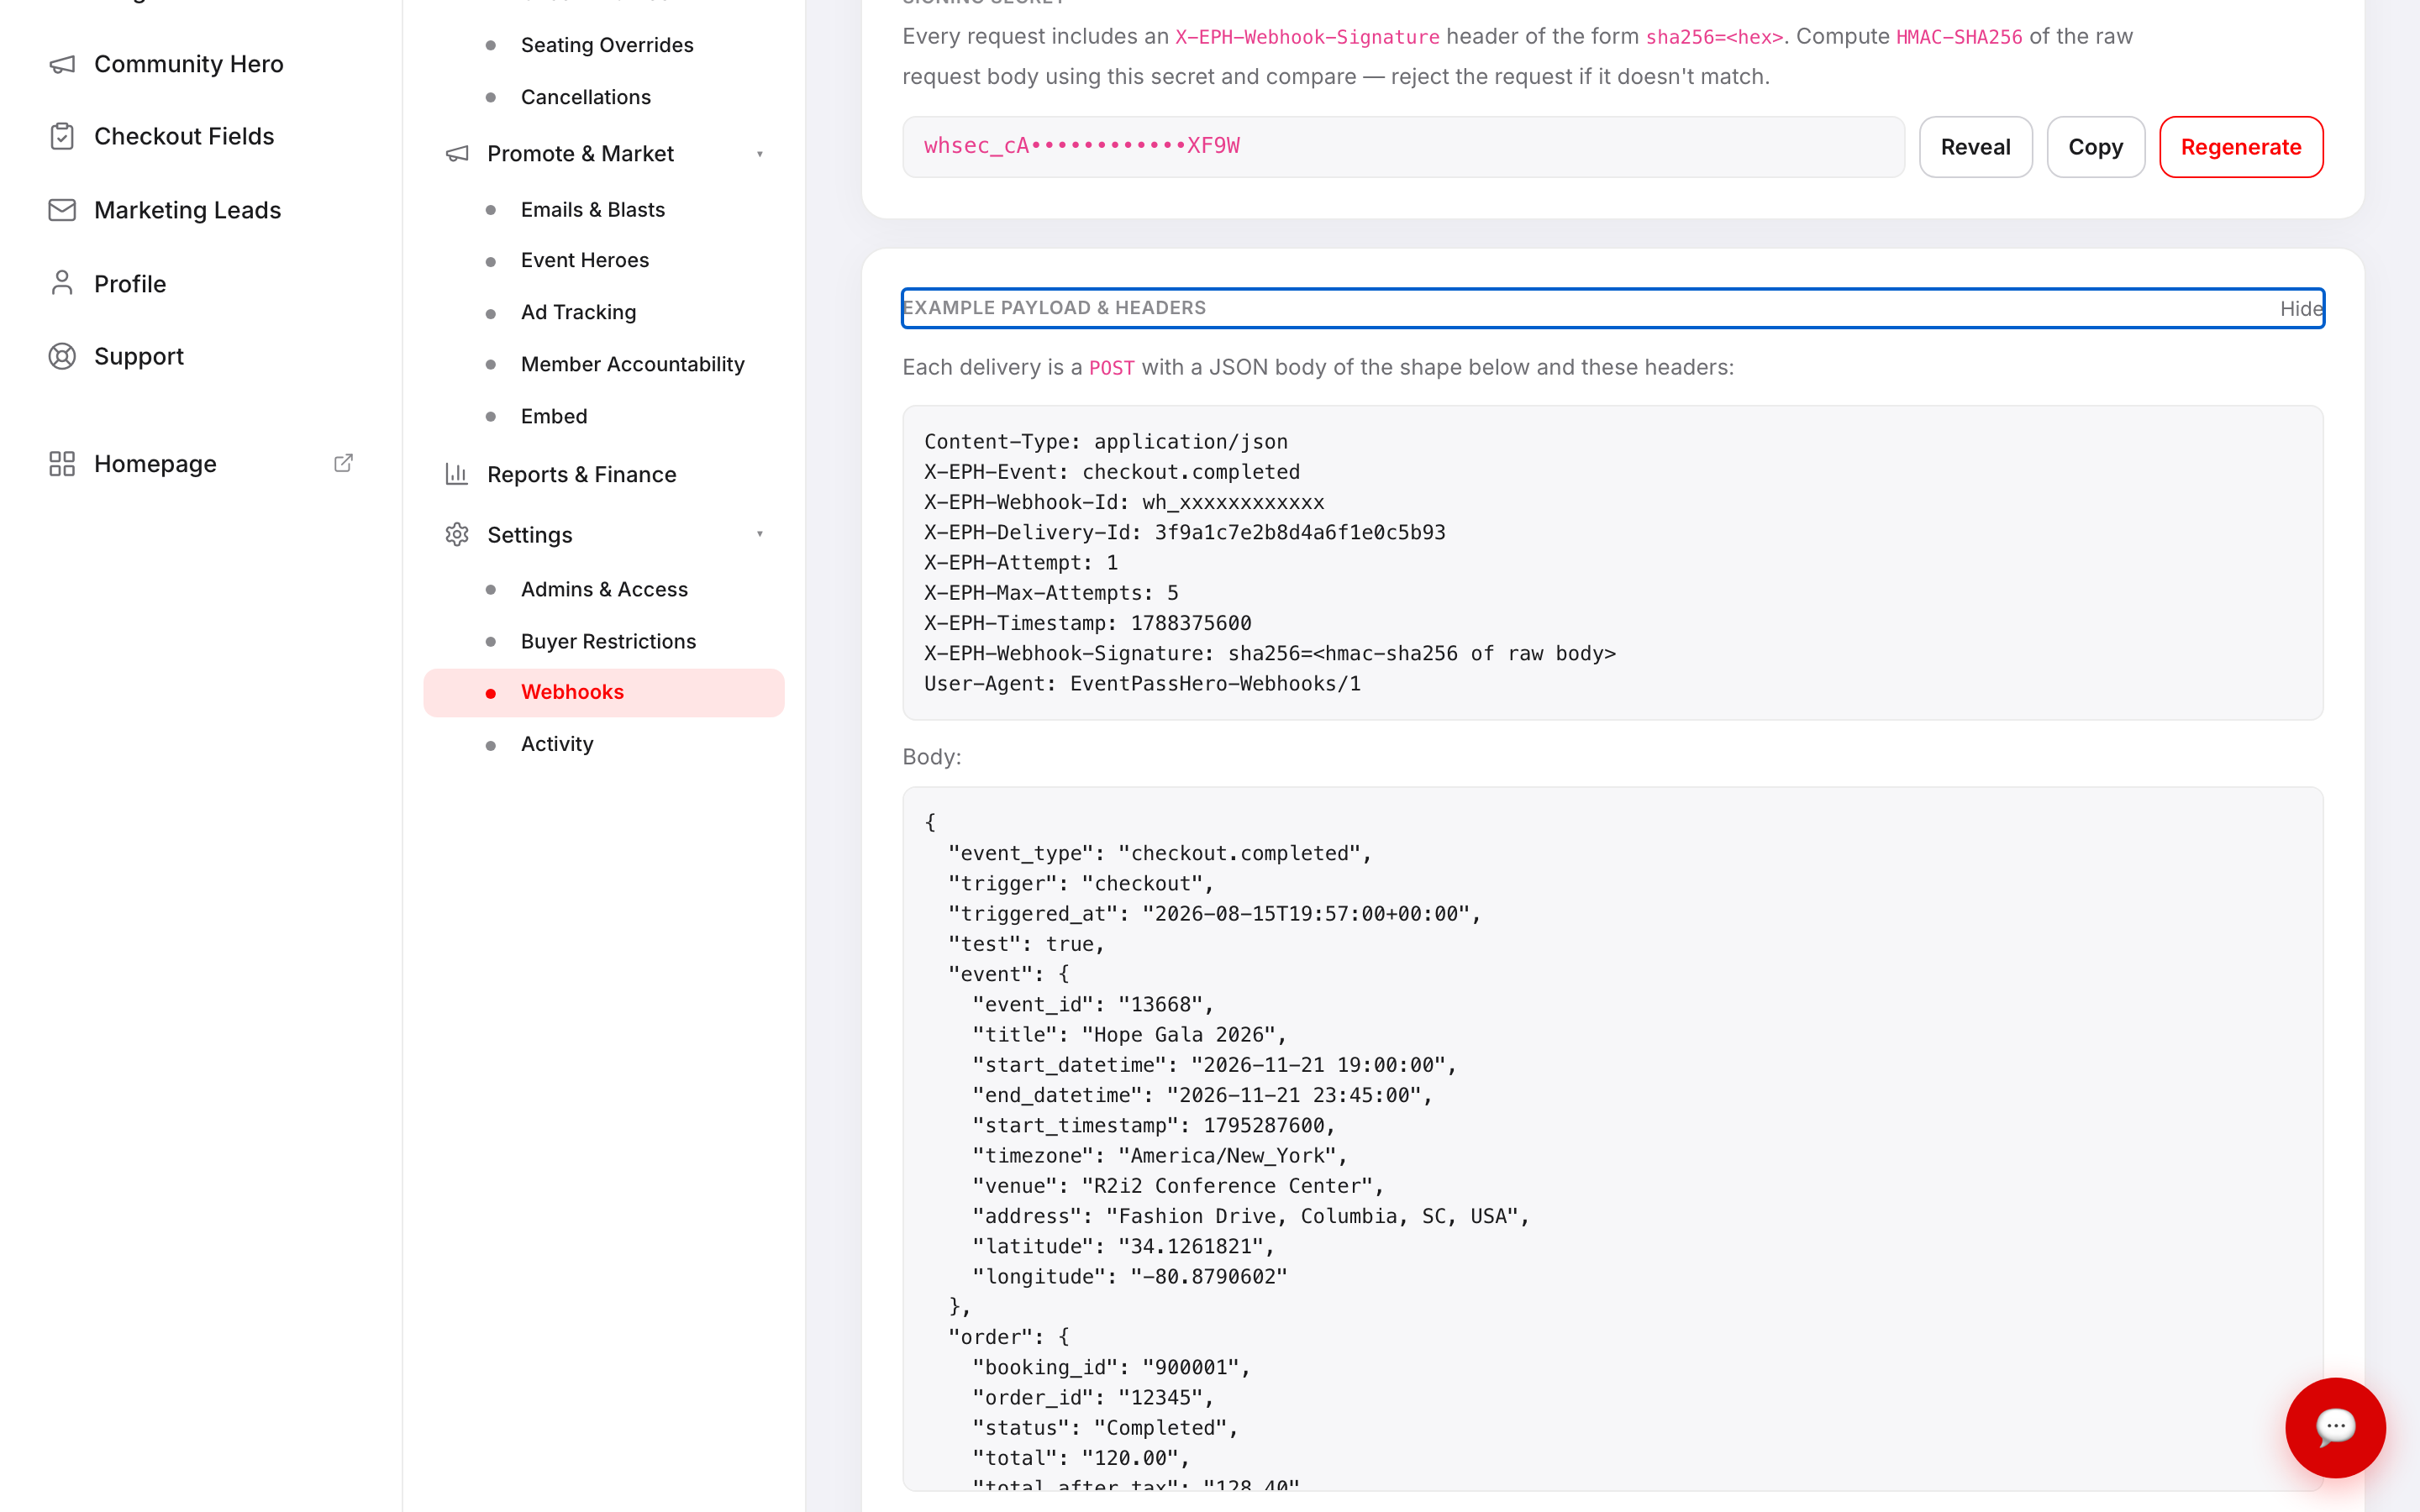Copy the signing secret
The width and height of the screenshot is (2420, 1512).
[2095, 147]
